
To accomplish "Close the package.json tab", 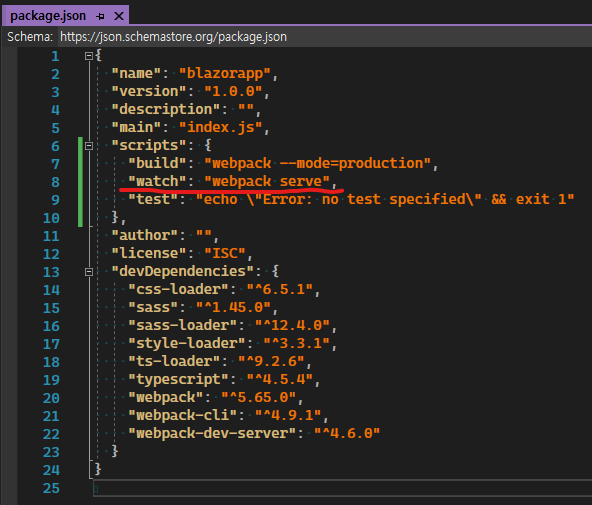I will 119,16.
